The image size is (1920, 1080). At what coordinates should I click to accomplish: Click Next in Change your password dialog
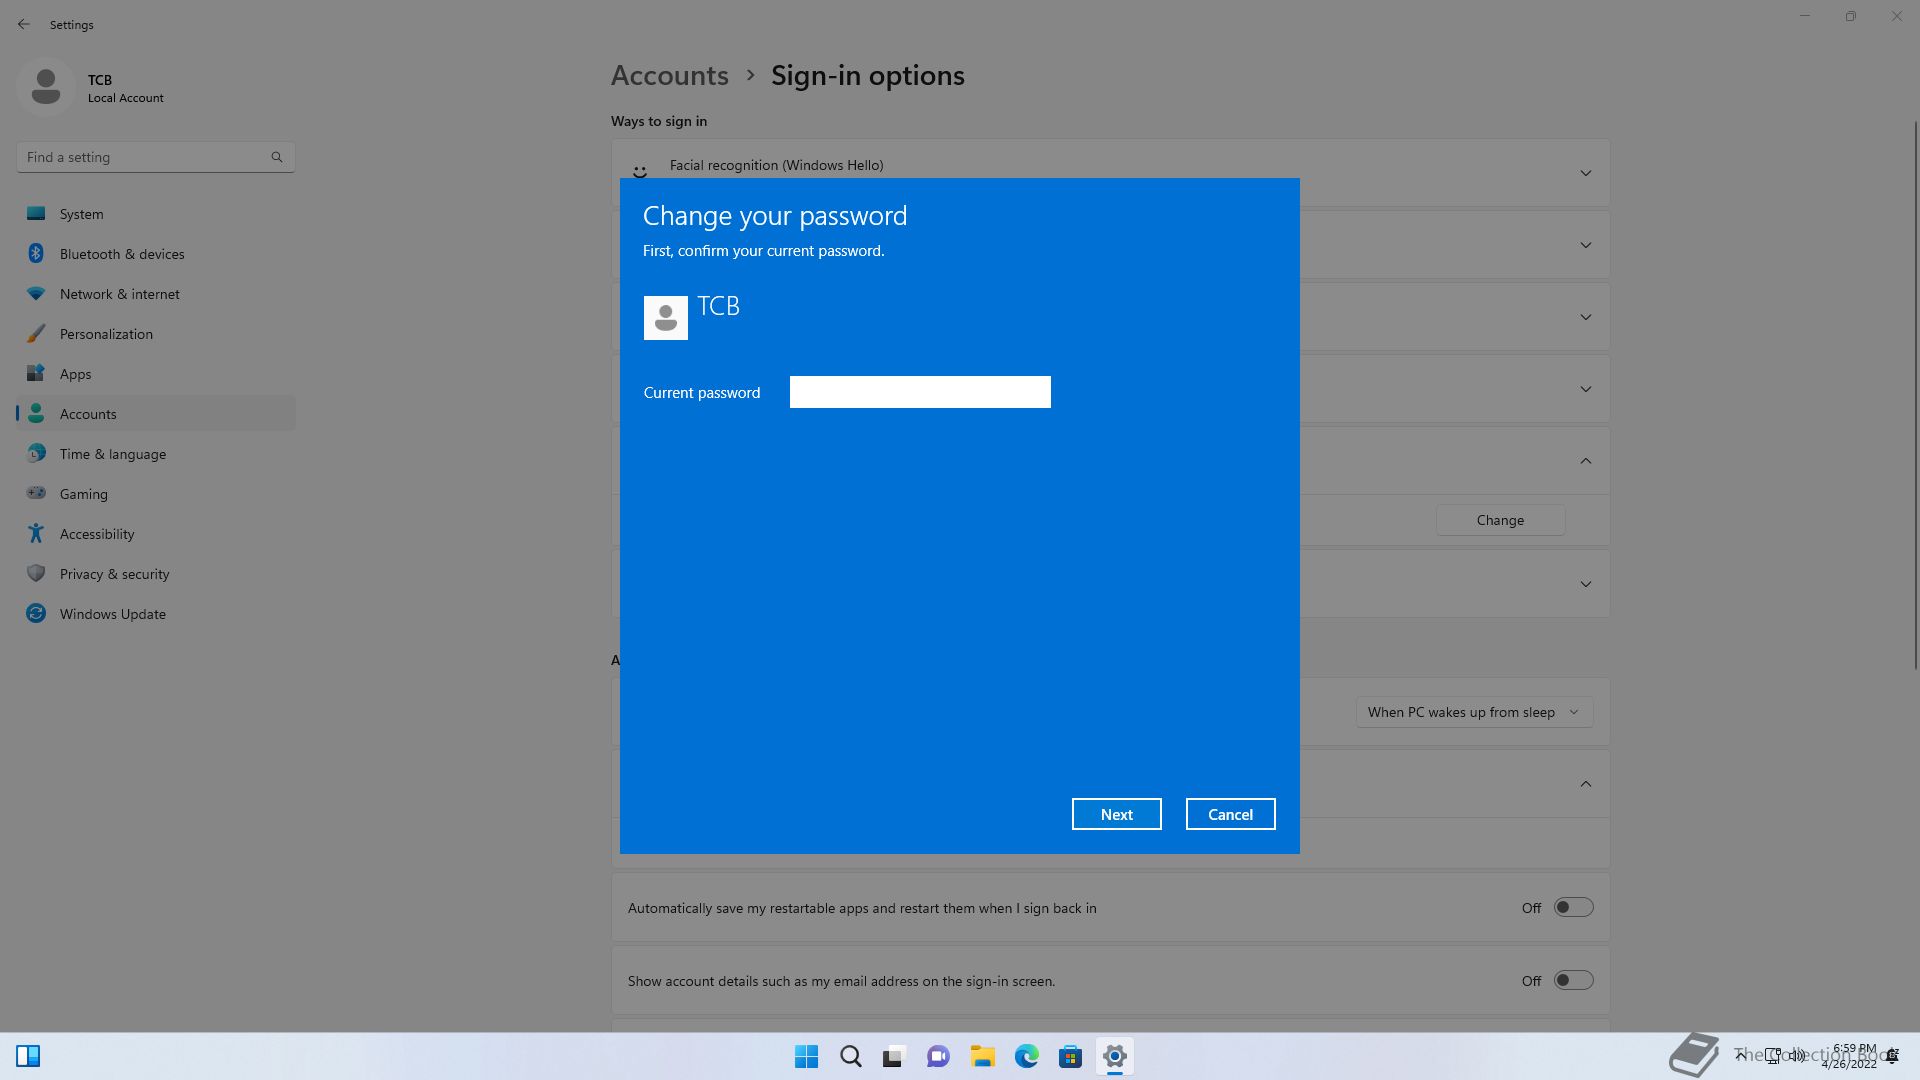[1116, 814]
